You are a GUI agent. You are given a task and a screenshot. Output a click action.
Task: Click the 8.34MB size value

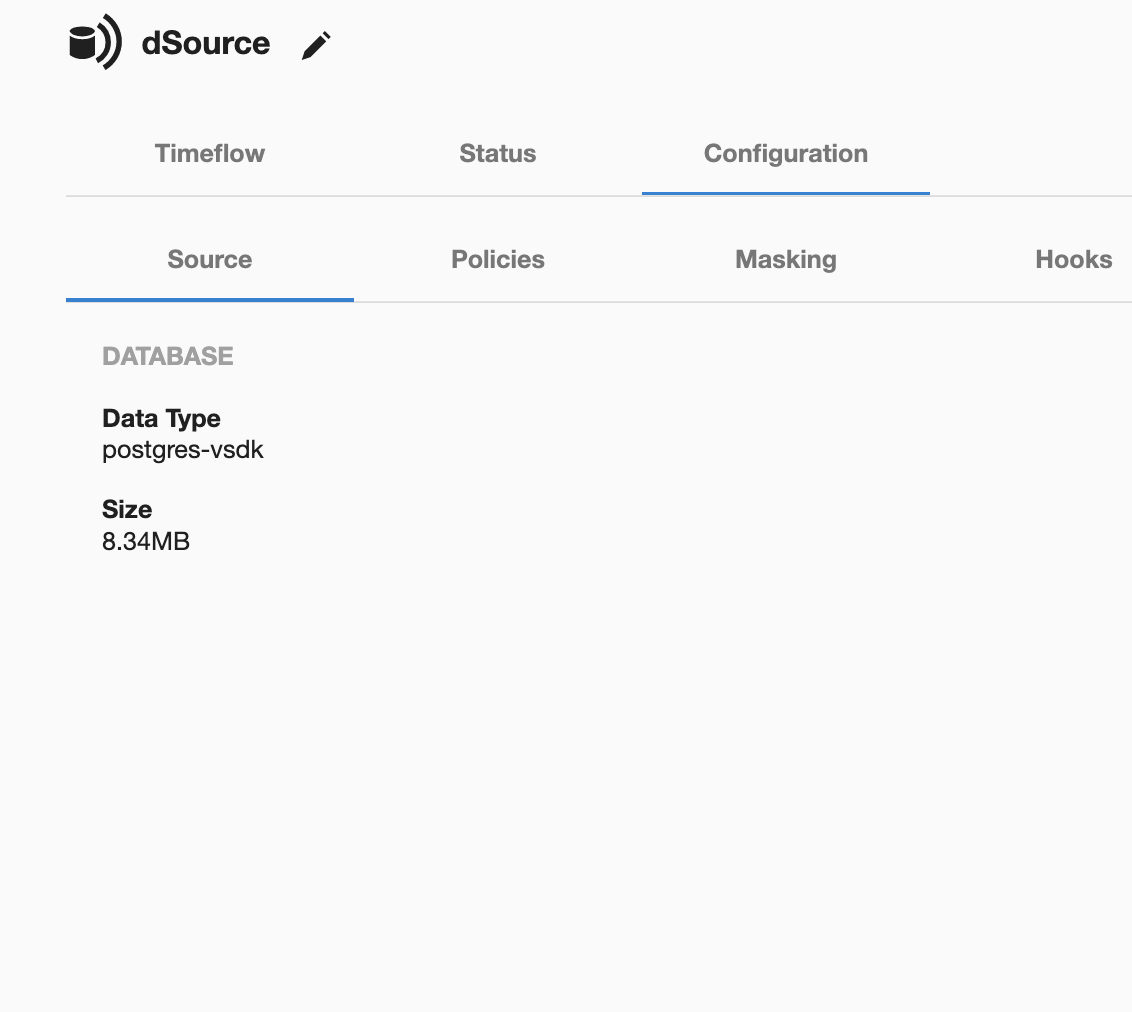point(146,542)
